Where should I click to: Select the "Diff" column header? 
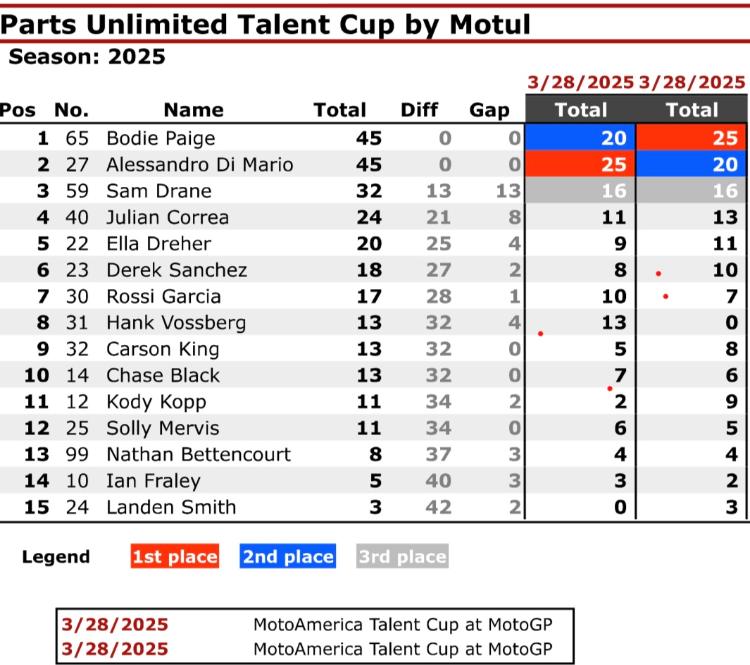coord(419,110)
